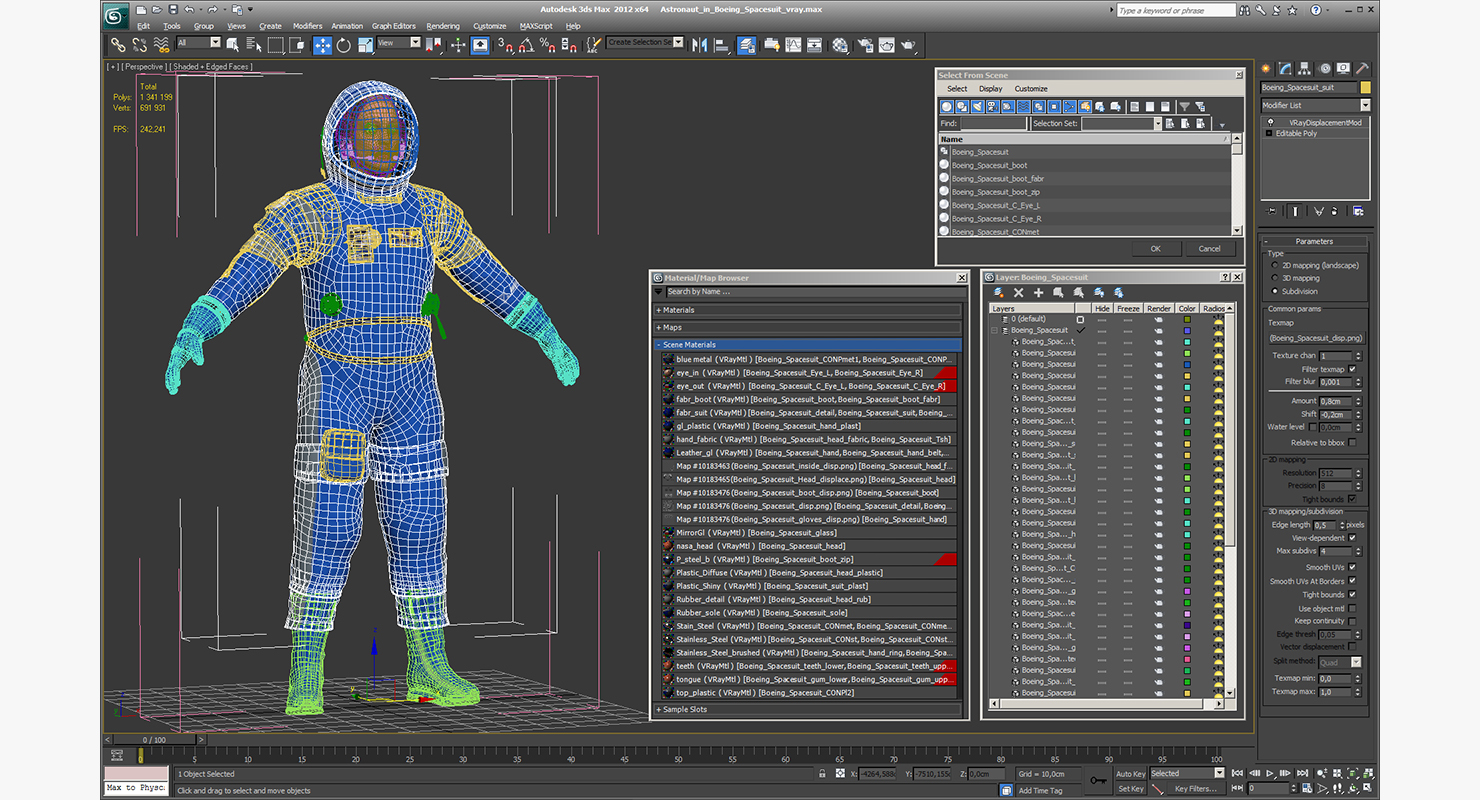Open the Graph Editors menu
1480x800 pixels.
point(394,26)
